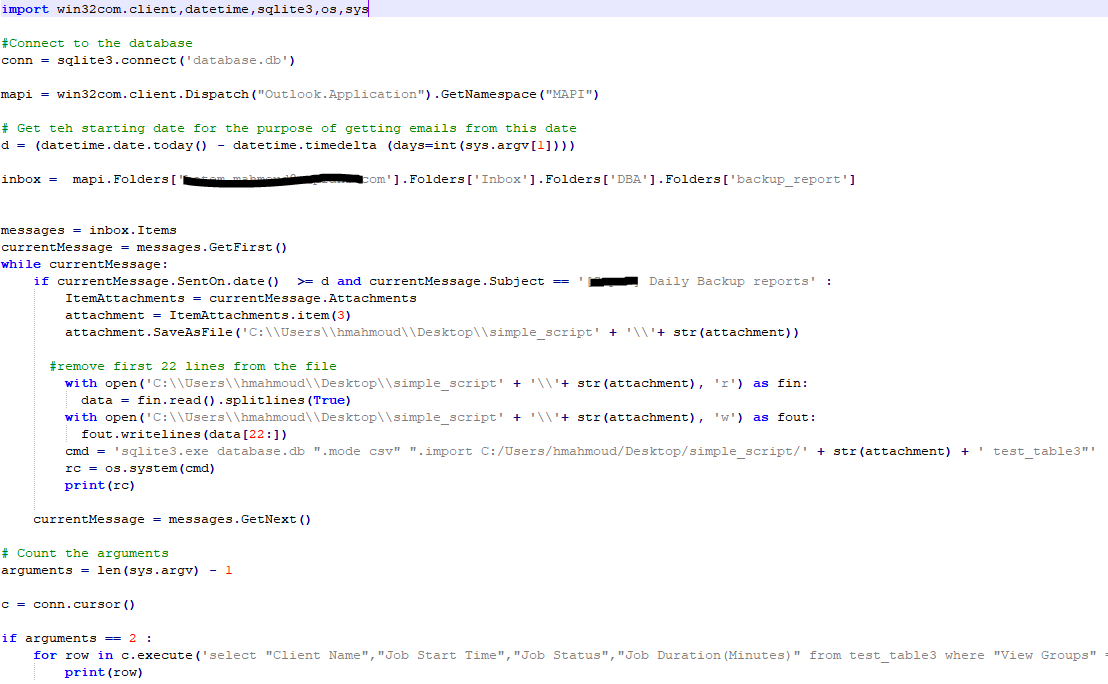Click the 'Get teh starting date' comment
The height and width of the screenshot is (684, 1108).
pos(289,128)
